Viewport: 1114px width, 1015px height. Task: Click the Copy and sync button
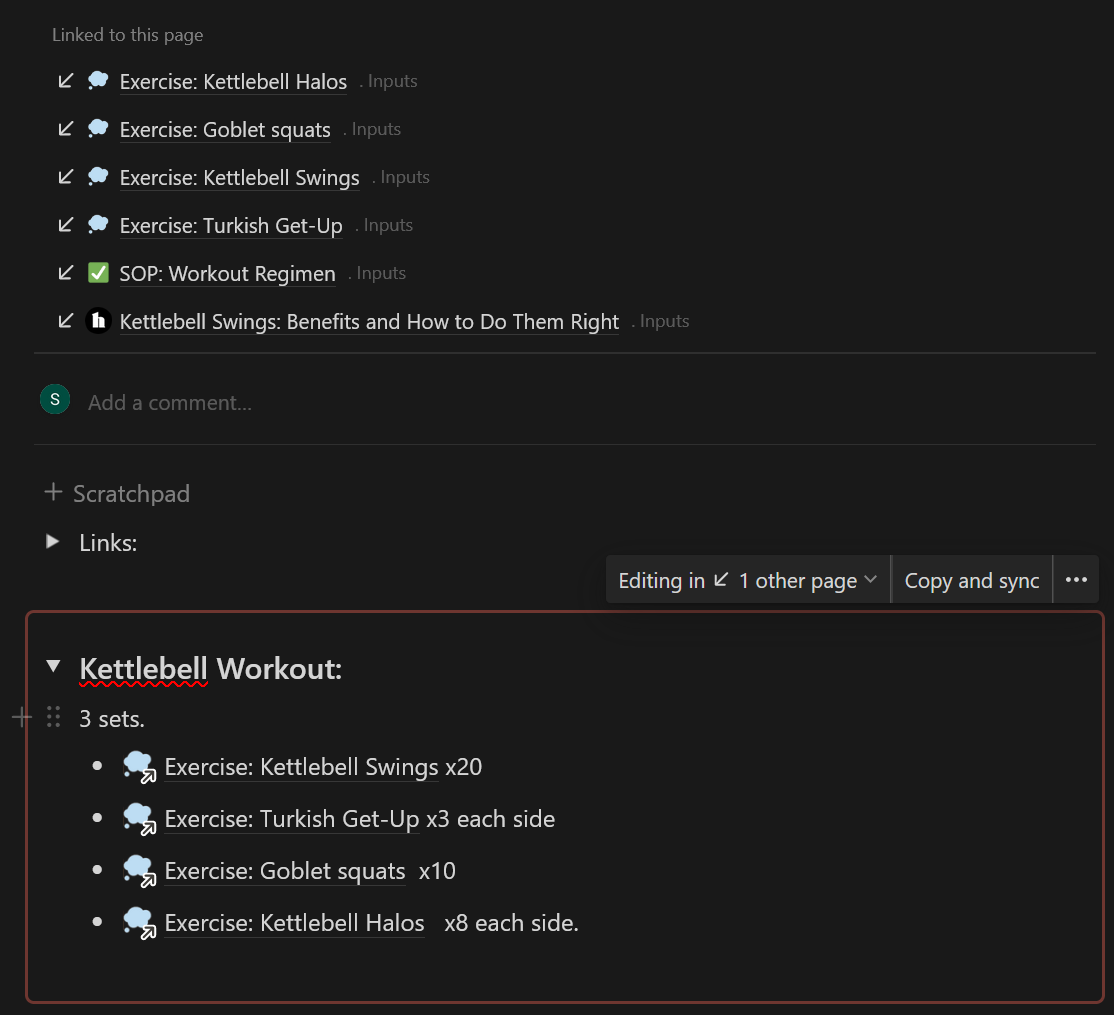coord(971,580)
